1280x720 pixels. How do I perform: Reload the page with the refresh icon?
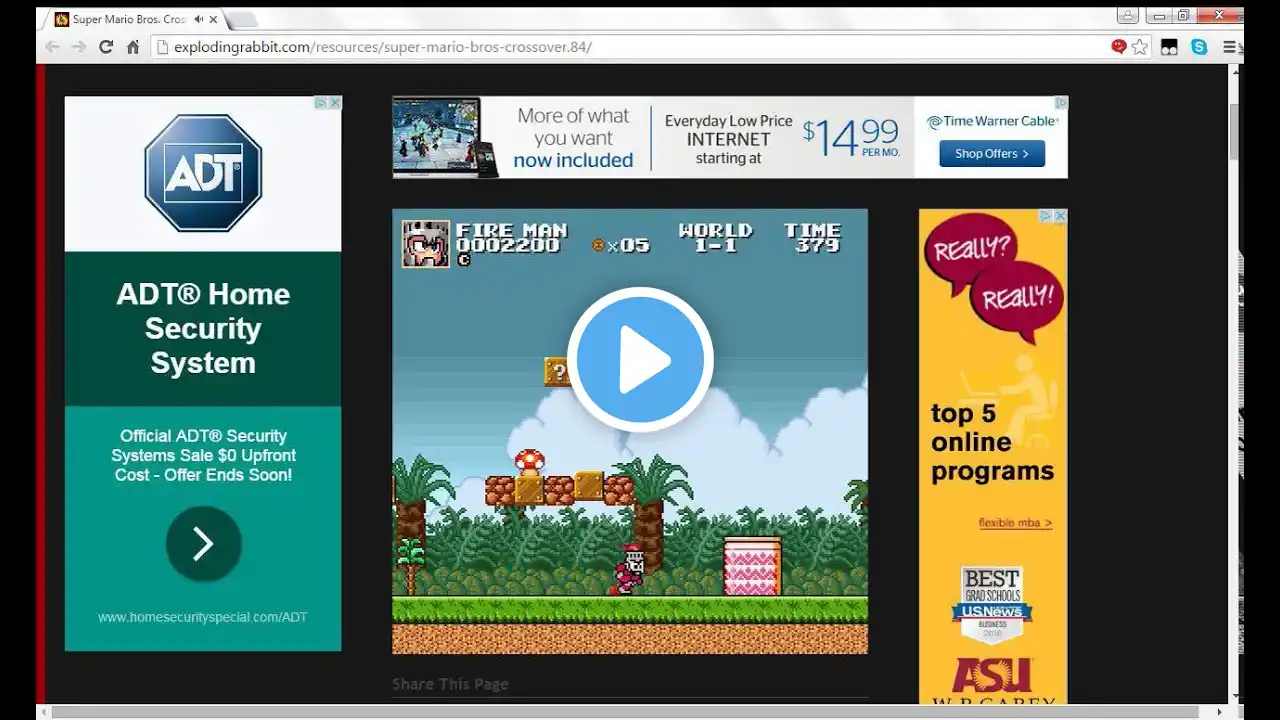pos(106,47)
